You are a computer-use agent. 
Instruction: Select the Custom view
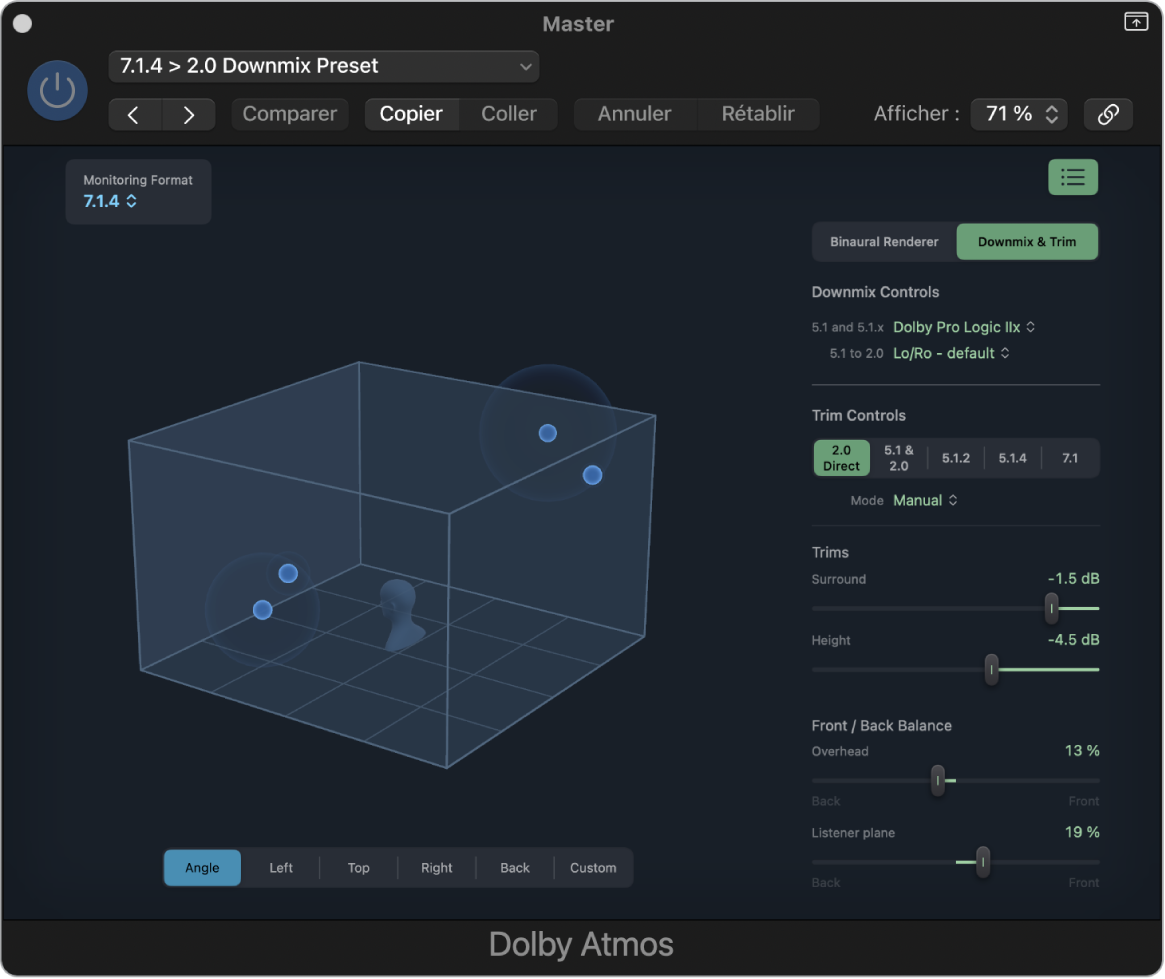pyautogui.click(x=593, y=868)
